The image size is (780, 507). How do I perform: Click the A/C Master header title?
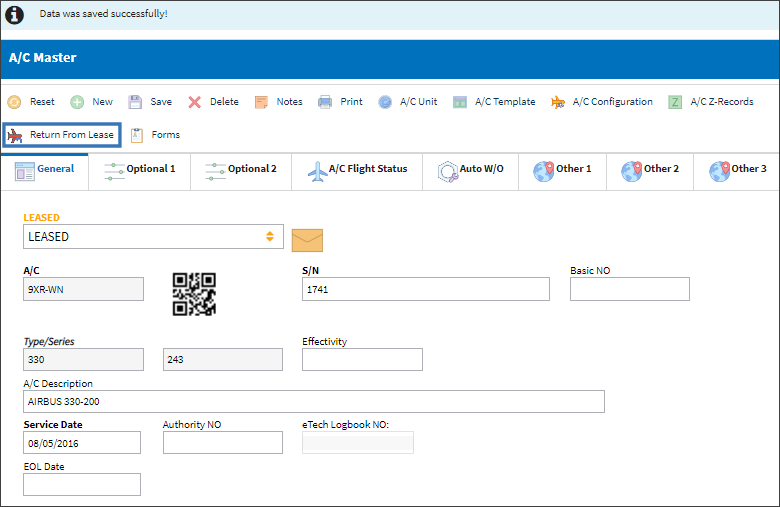point(43,58)
